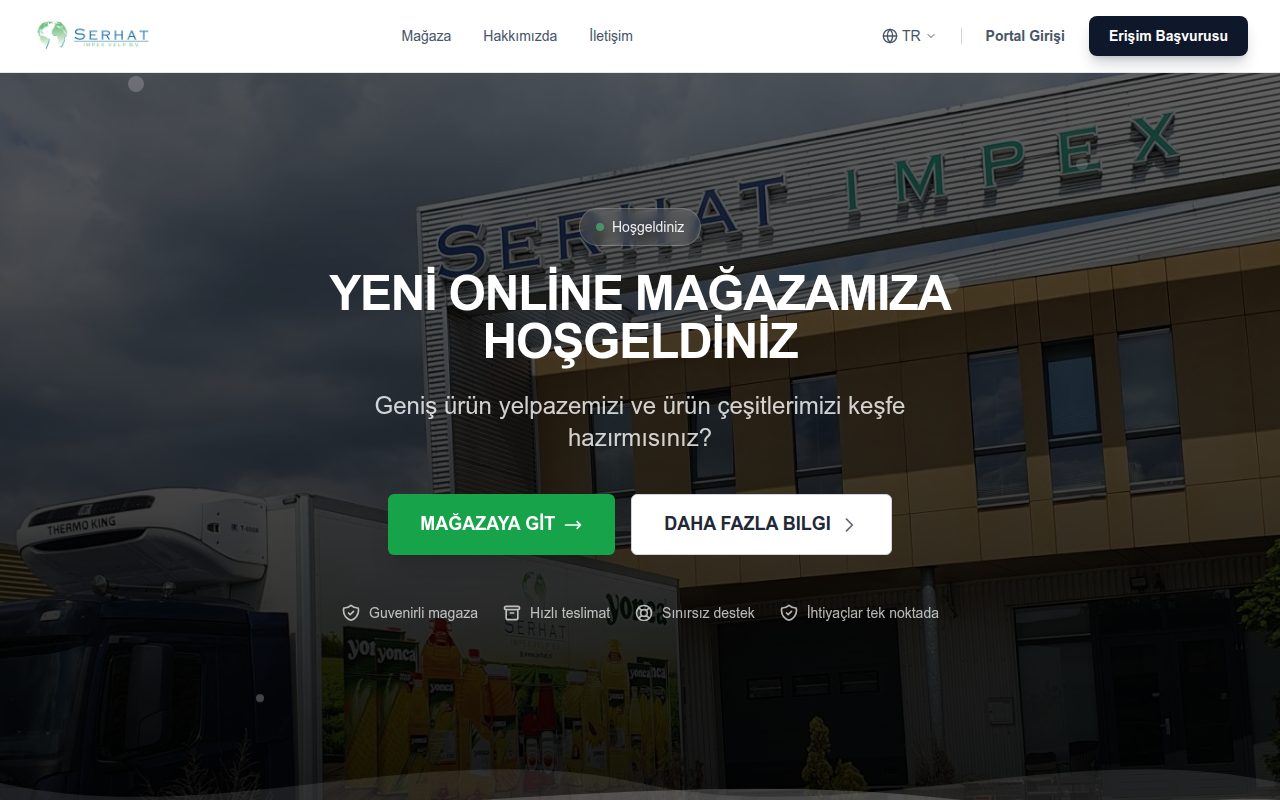Expand the TR language dropdown chevron

pyautogui.click(x=931, y=36)
